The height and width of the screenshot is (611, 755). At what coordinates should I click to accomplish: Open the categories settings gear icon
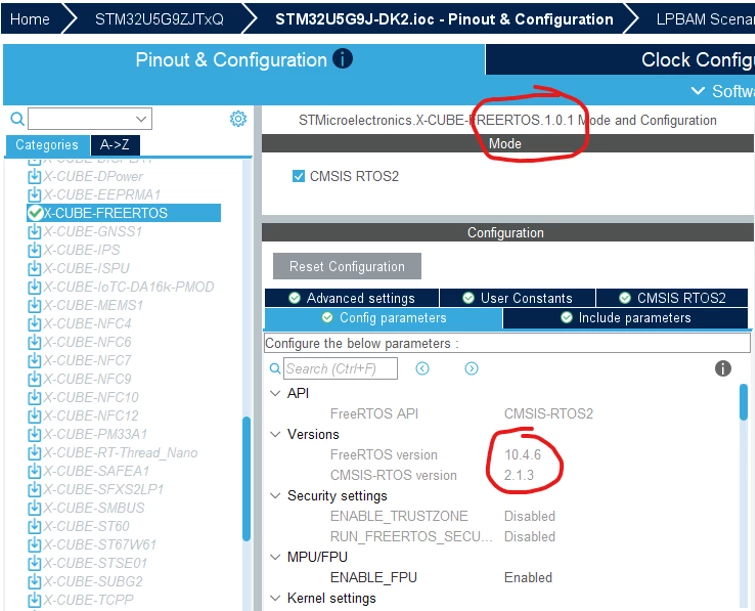pyautogui.click(x=238, y=119)
